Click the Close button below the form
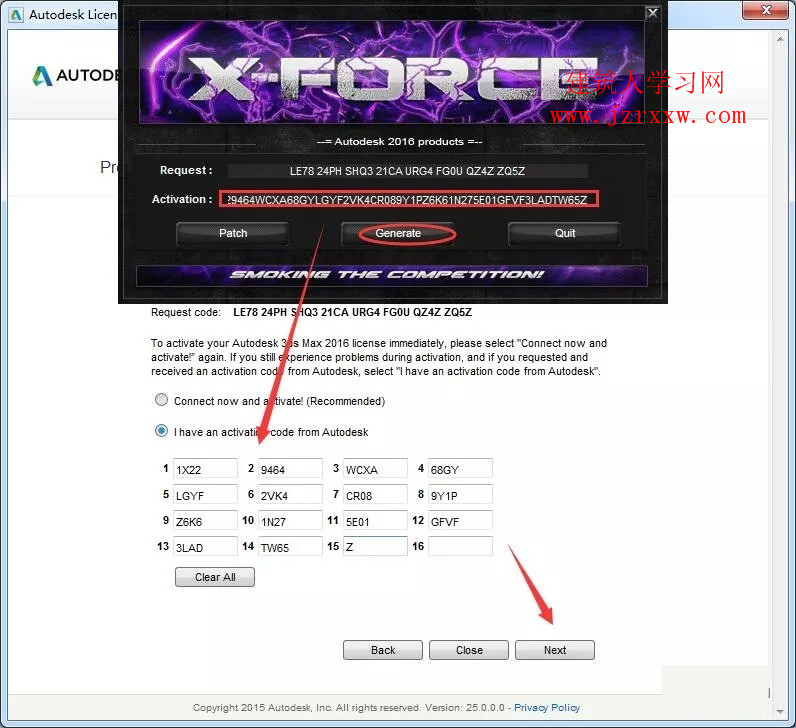 pyautogui.click(x=469, y=650)
